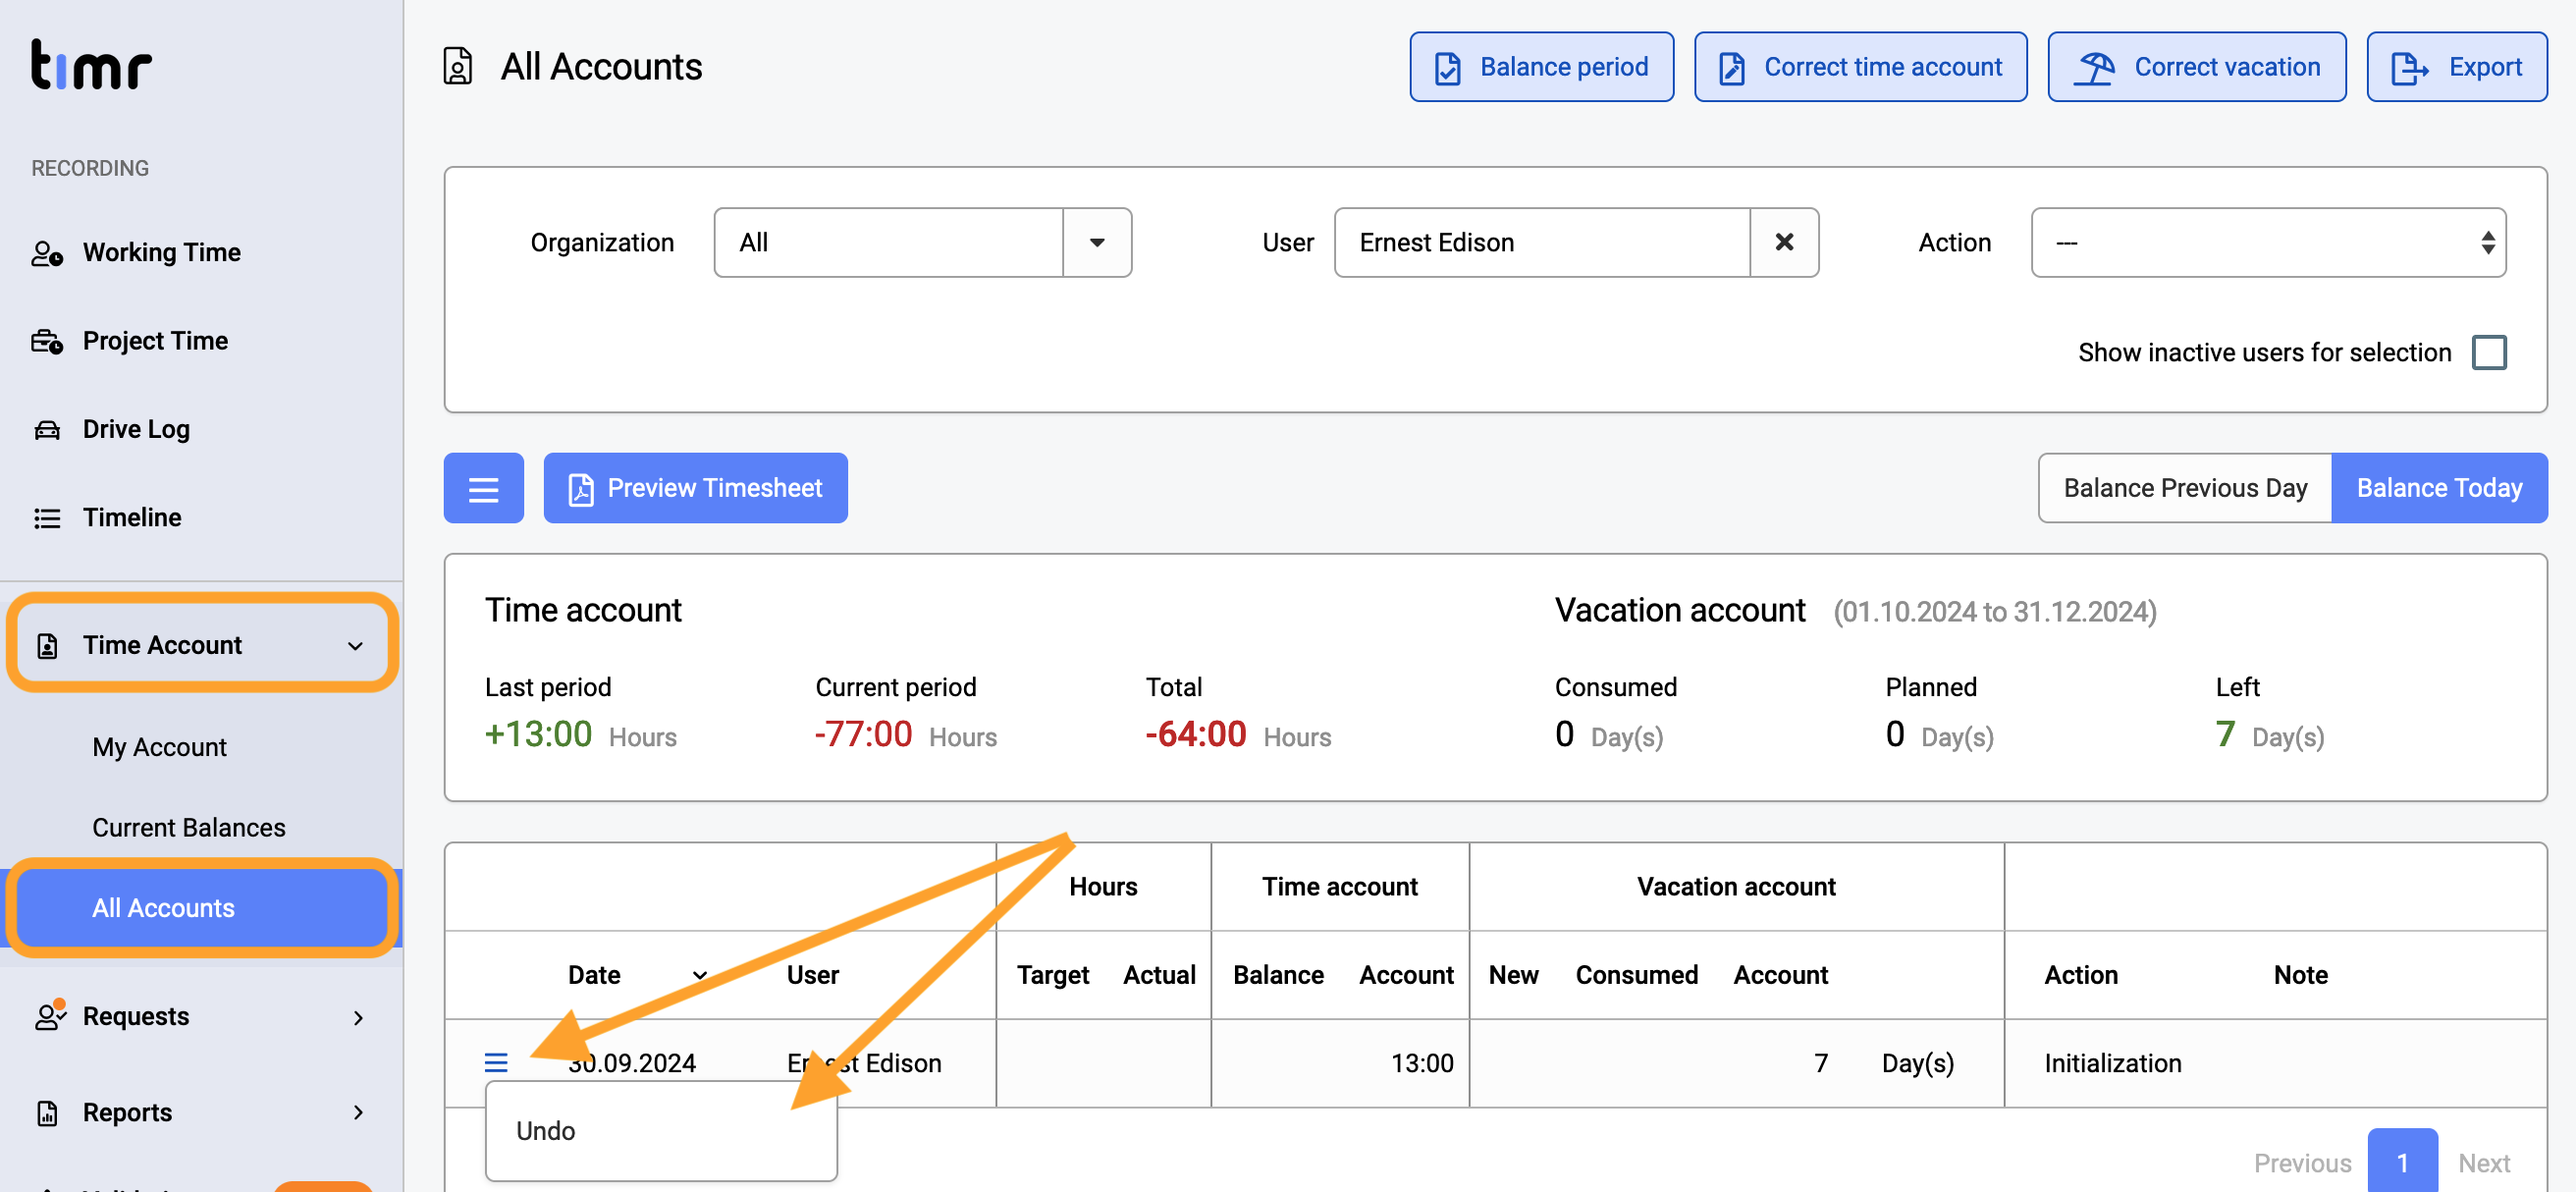Click the Requests user icon
The image size is (2576, 1192).
[49, 1015]
